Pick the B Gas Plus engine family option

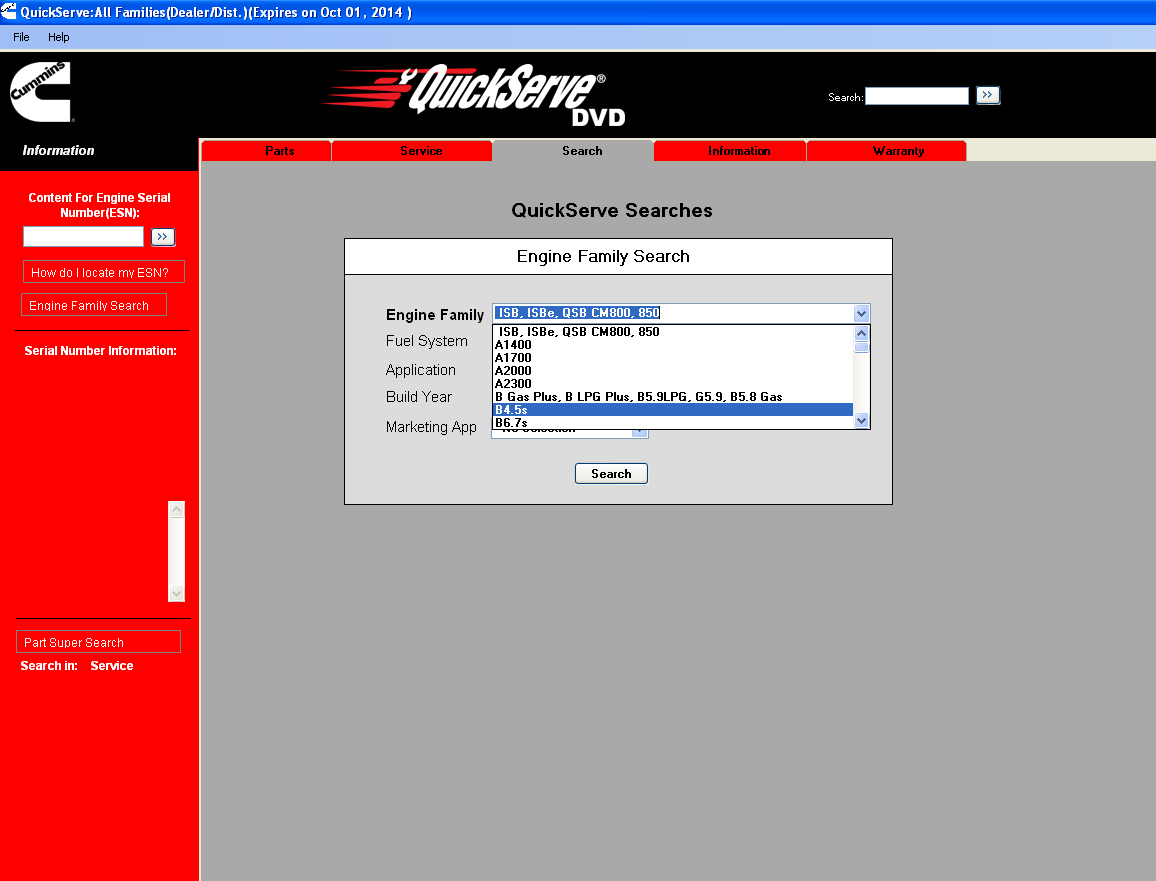point(672,397)
